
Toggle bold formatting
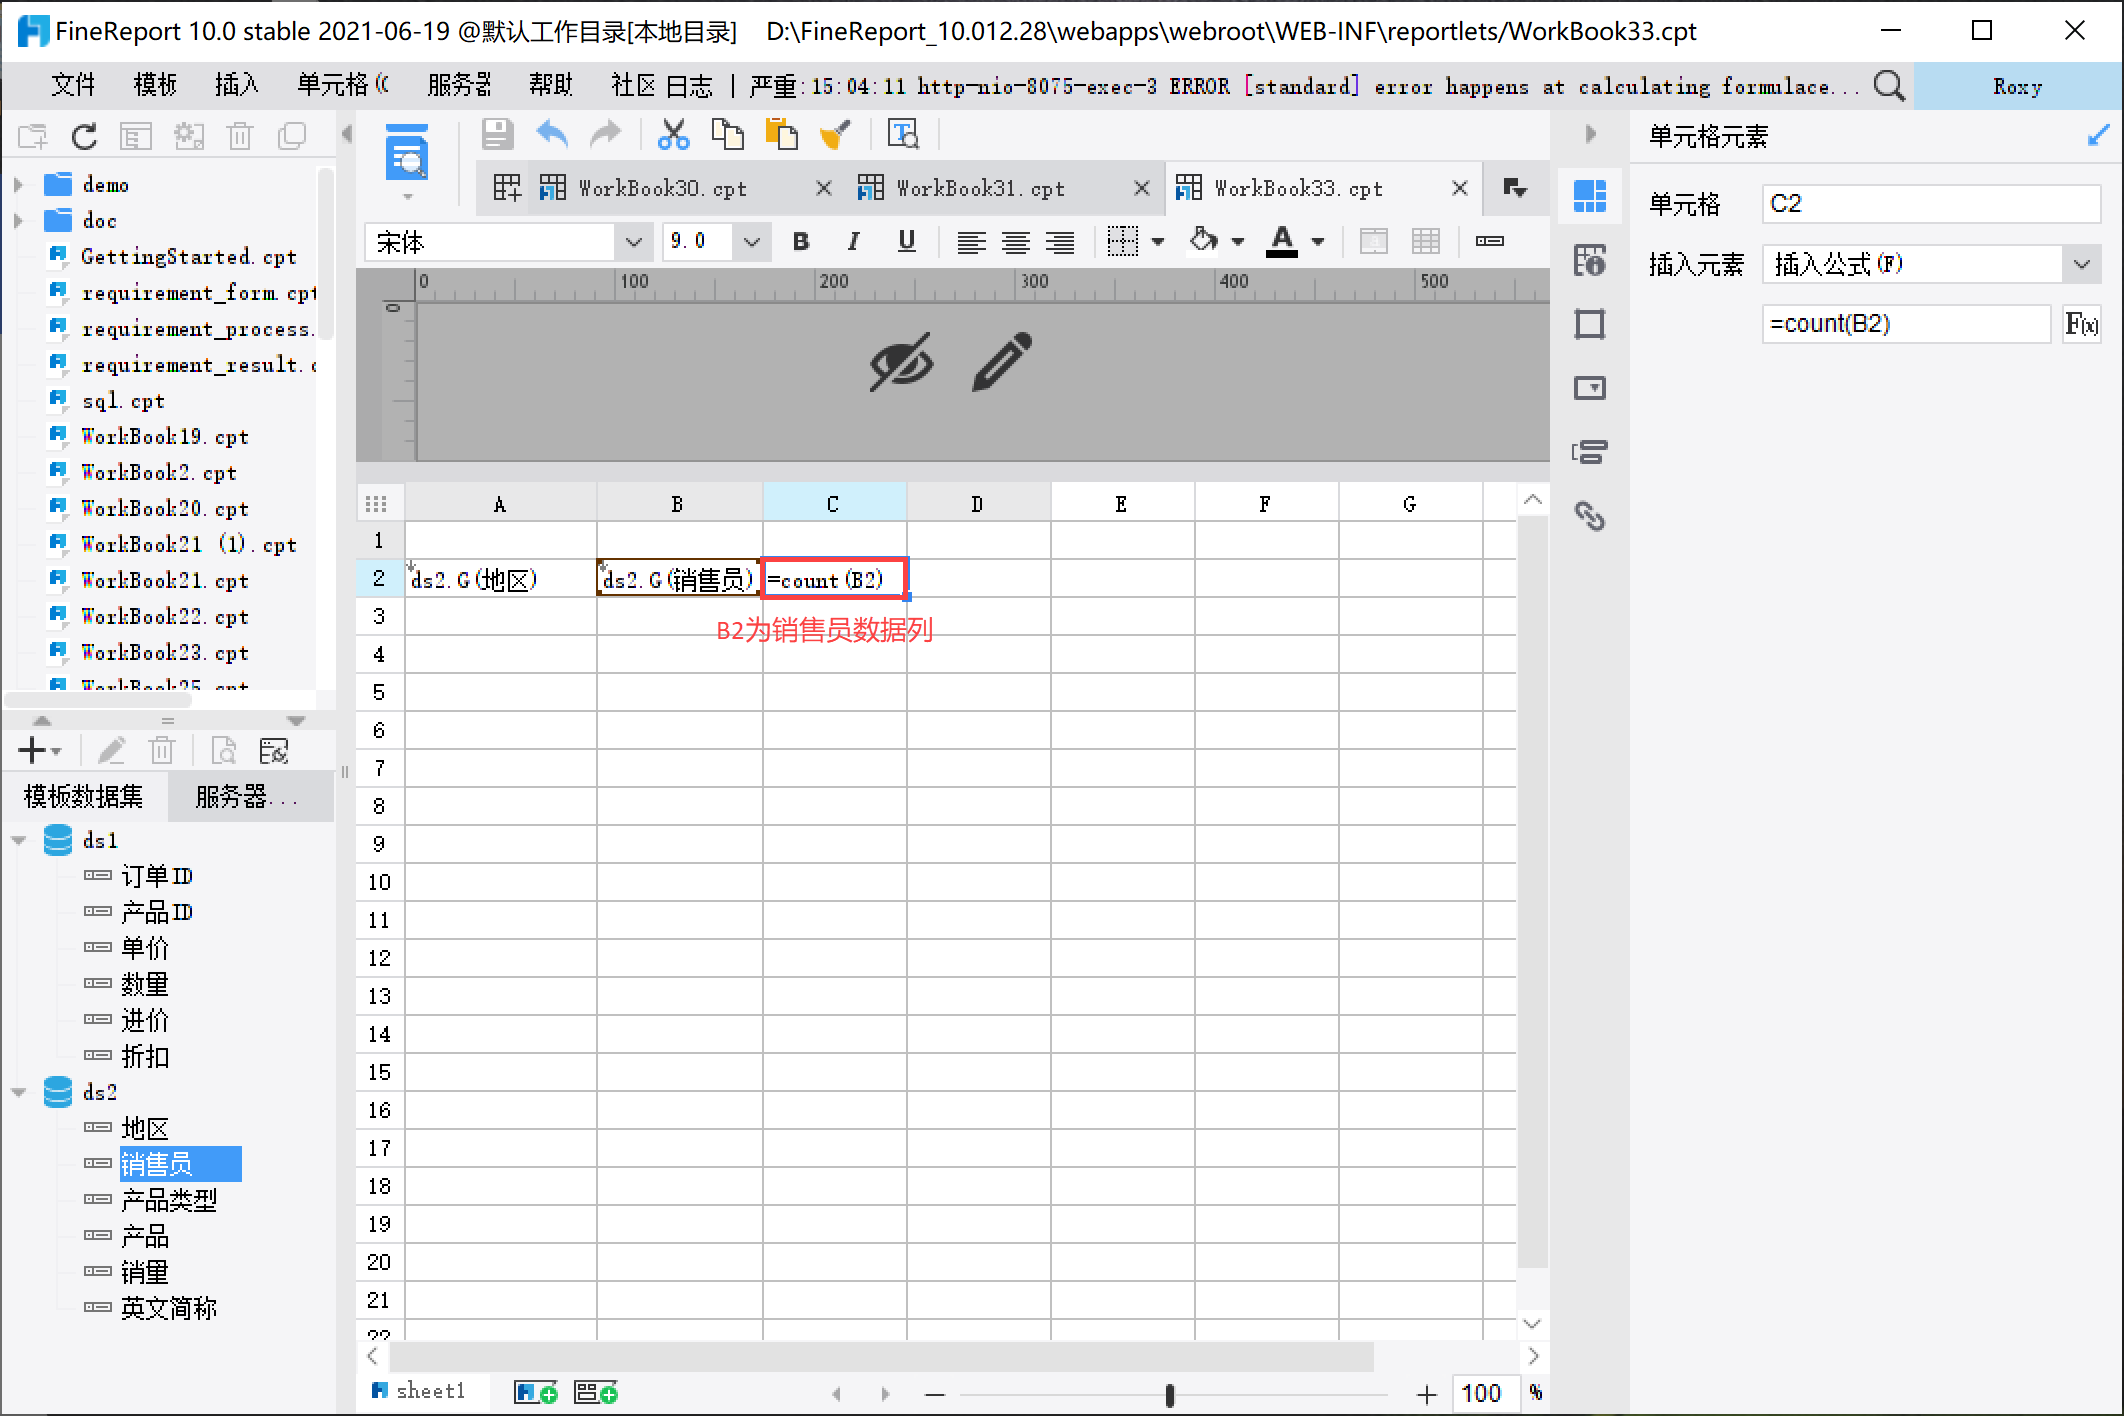click(800, 241)
